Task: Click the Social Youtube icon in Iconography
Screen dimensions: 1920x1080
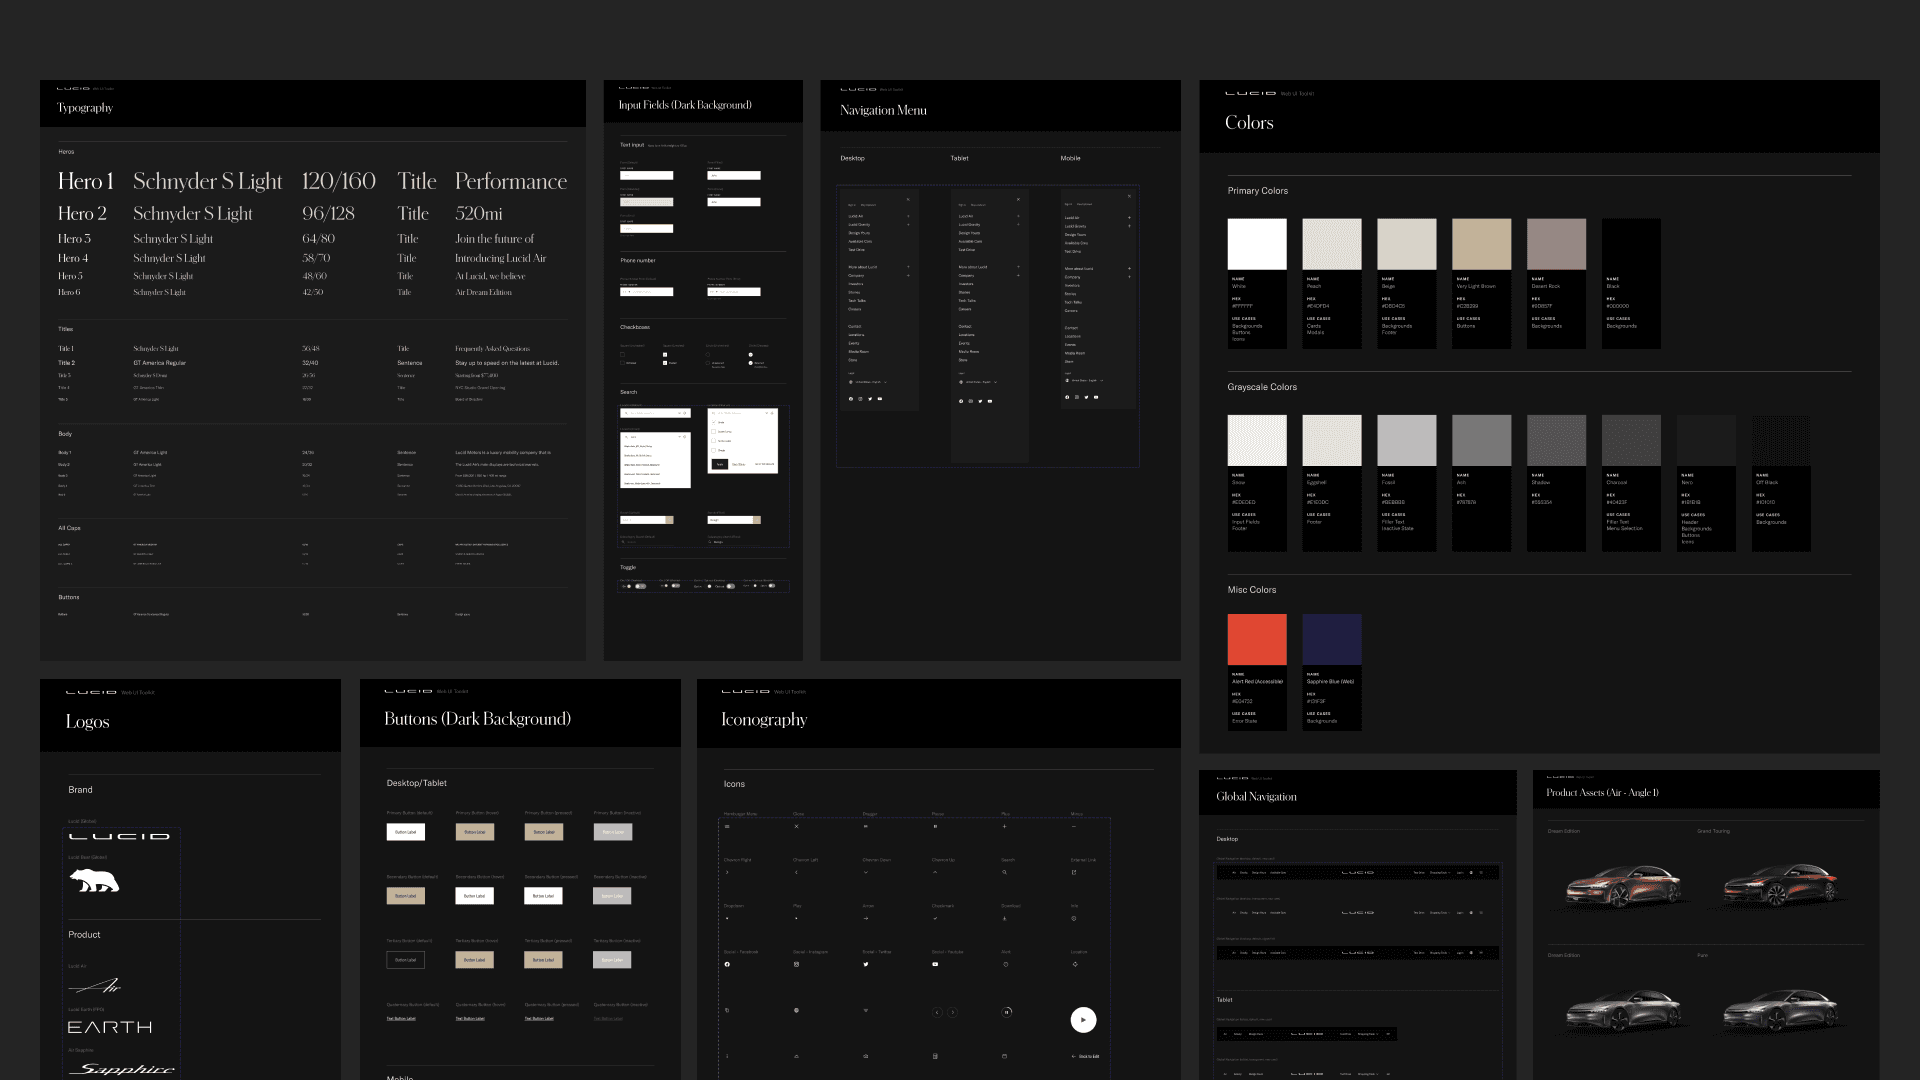Action: pos(935,964)
